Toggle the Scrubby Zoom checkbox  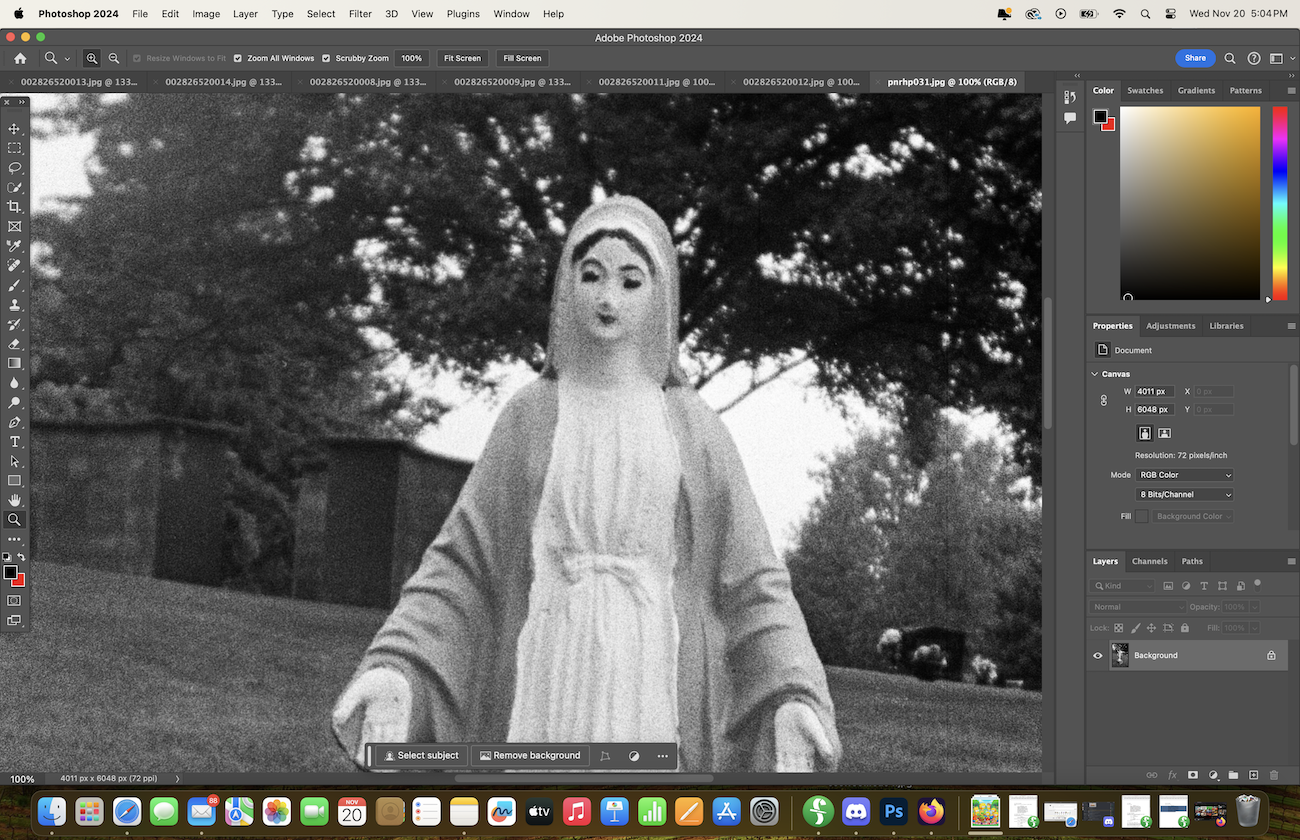coord(326,58)
